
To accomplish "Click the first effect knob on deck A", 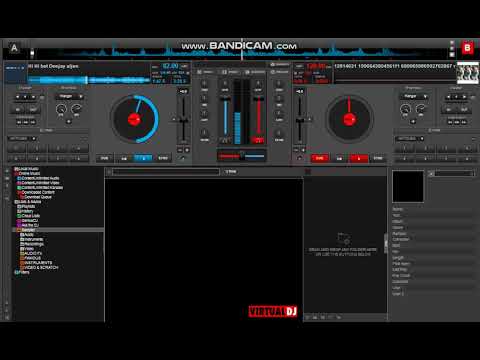I will (x=61, y=109).
